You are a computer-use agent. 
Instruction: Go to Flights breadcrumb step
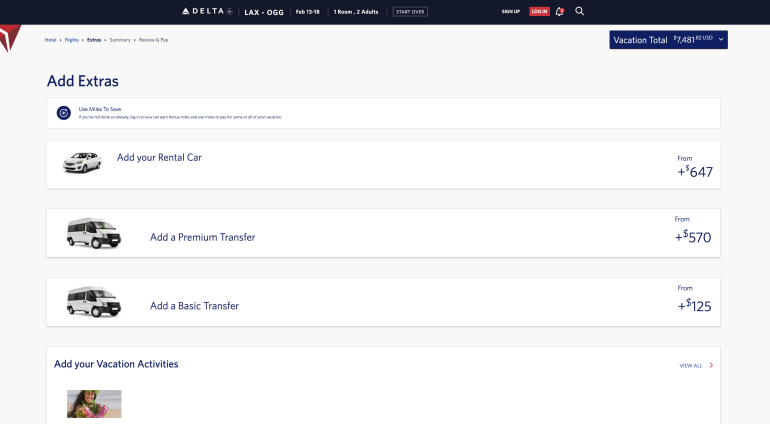click(x=72, y=39)
